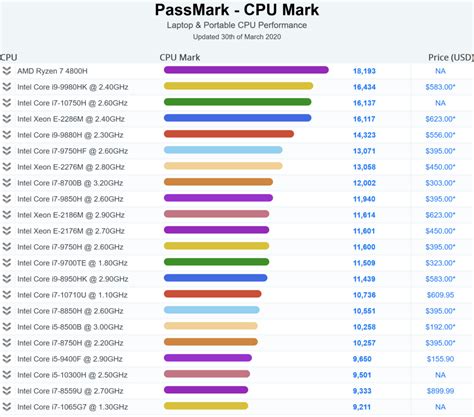Screen dimensions: 474x417
Task: Click the score 18,193
Action: click(x=364, y=71)
